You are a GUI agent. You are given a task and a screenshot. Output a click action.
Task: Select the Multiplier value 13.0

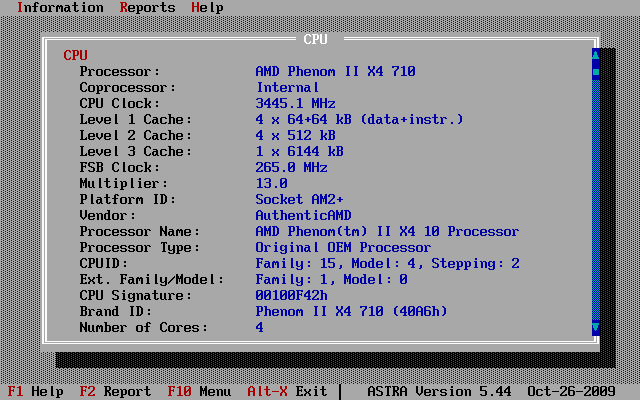(x=271, y=183)
